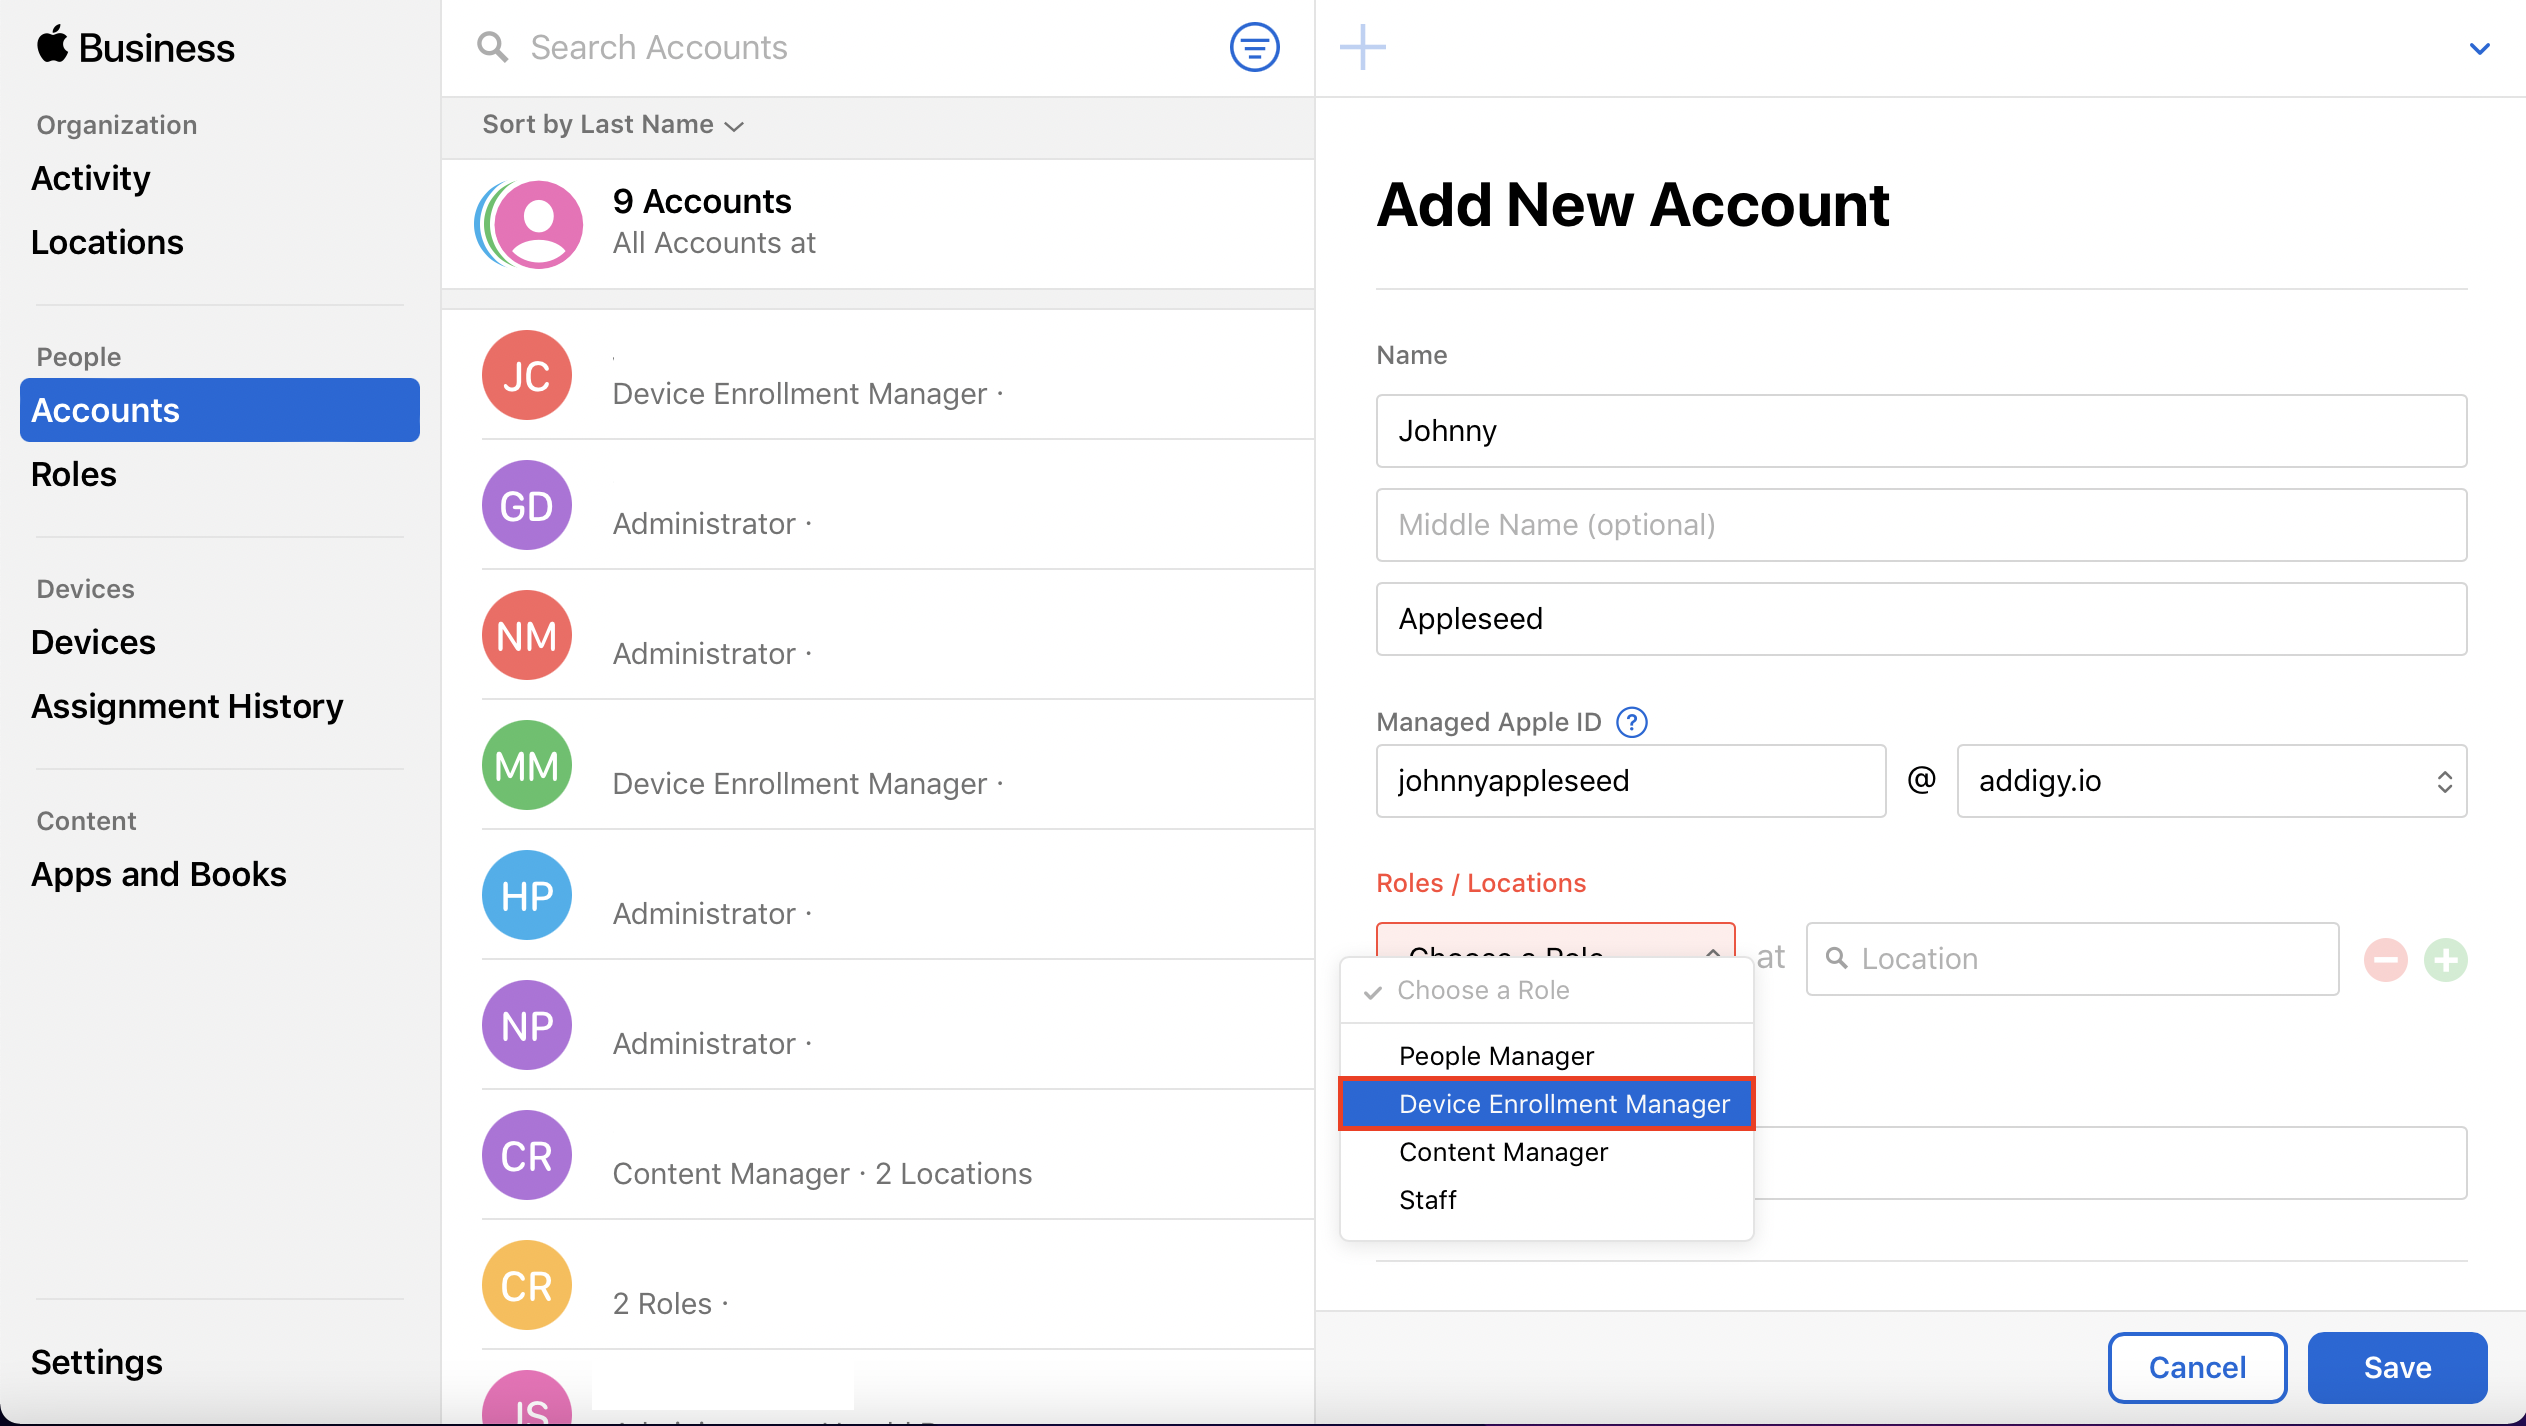2526x1426 pixels.
Task: Open the addigy.io domain selector
Action: (x=2211, y=781)
